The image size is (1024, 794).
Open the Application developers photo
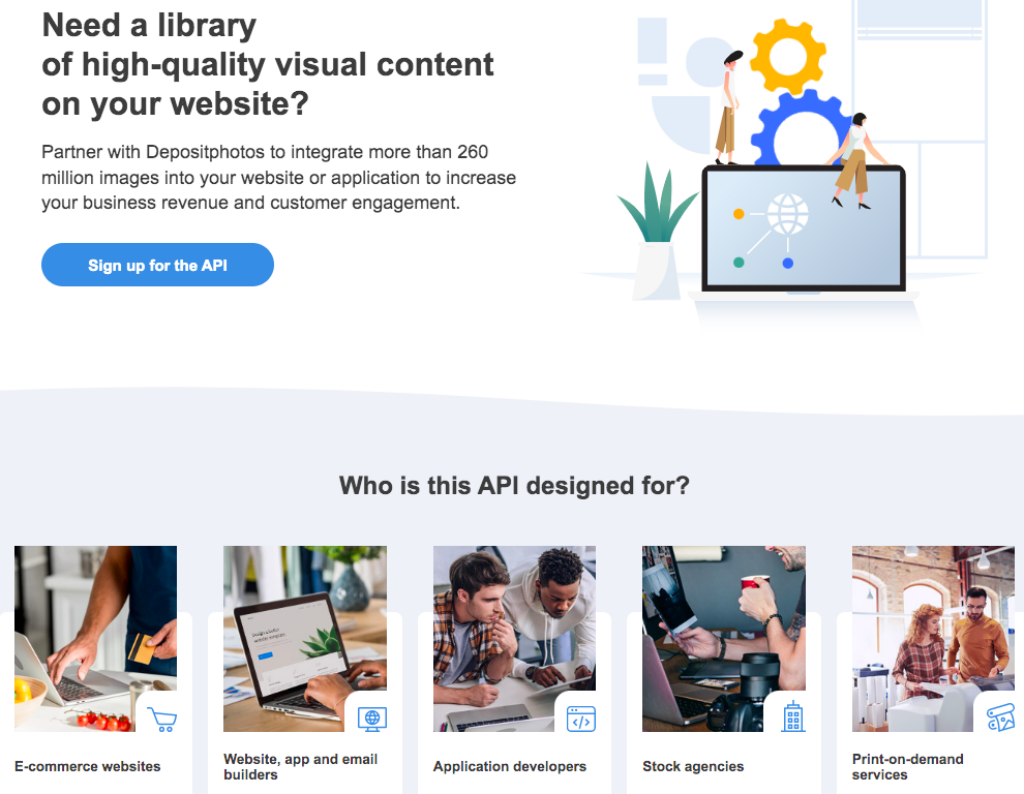pyautogui.click(x=515, y=639)
